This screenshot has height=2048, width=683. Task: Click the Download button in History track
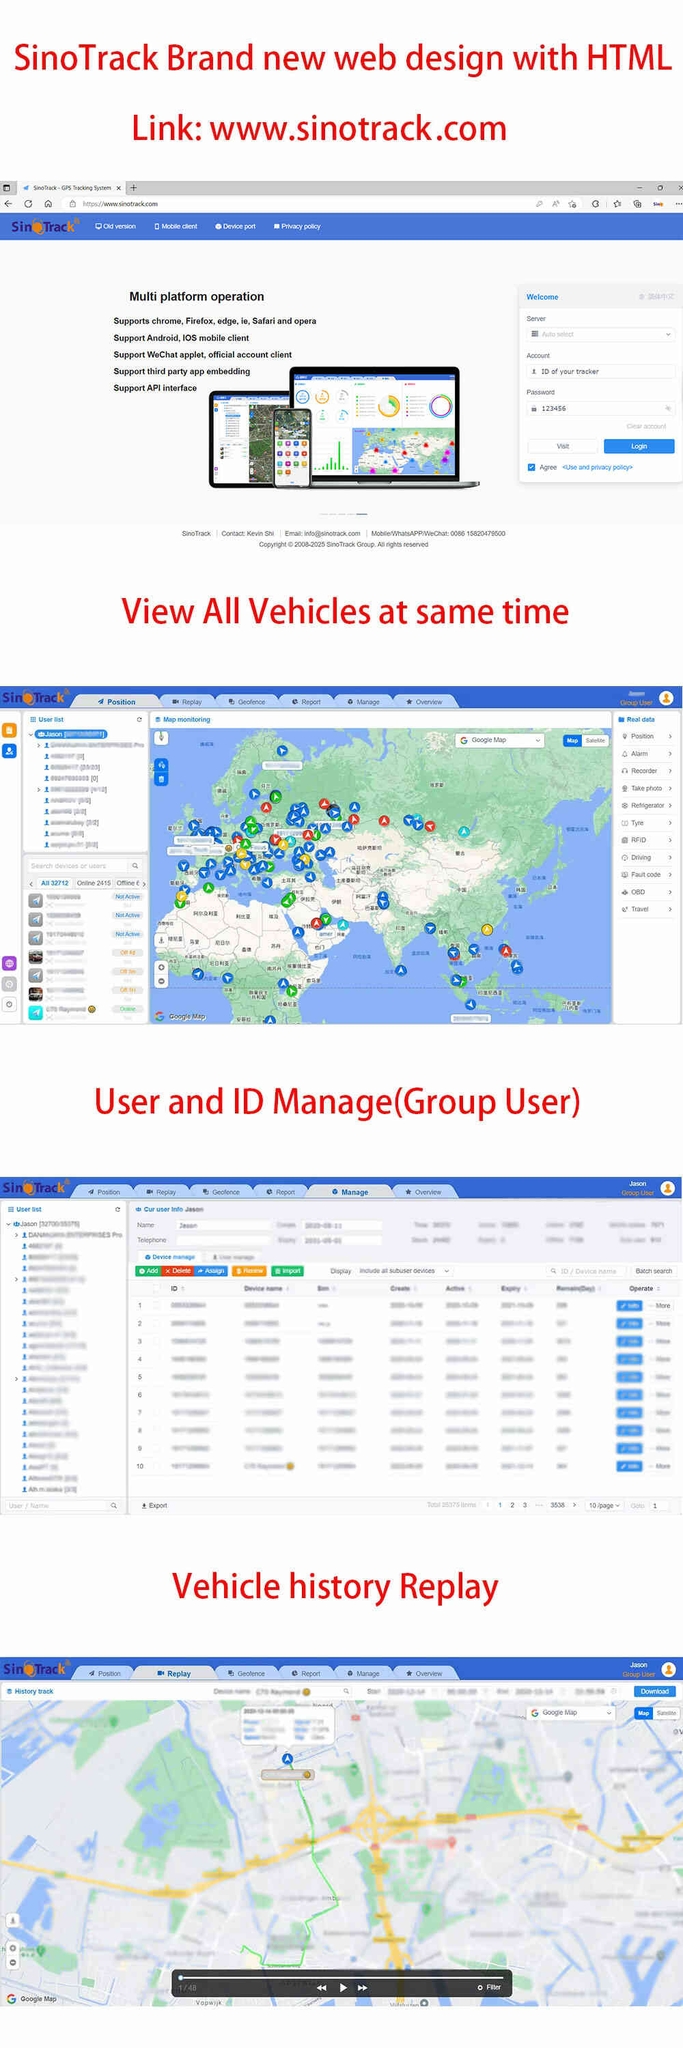654,1691
